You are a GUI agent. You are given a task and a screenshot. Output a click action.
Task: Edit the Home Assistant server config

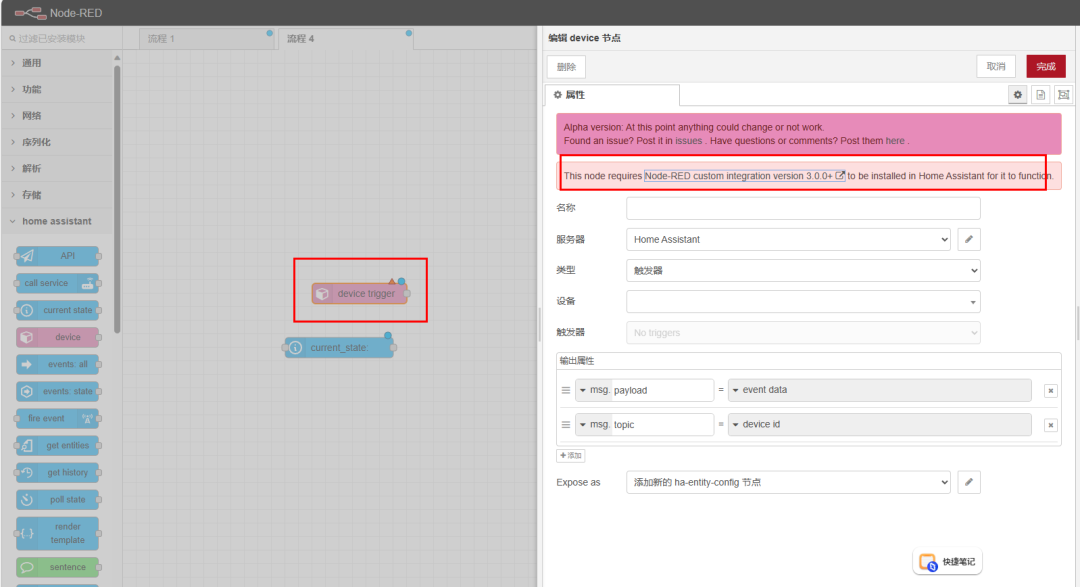click(x=968, y=239)
